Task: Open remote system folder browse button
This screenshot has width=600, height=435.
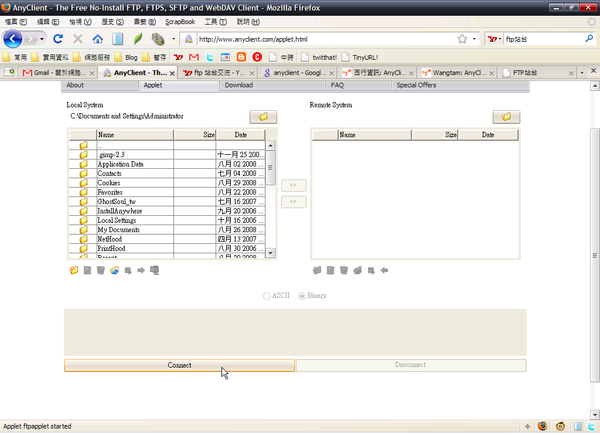Action: (506, 117)
